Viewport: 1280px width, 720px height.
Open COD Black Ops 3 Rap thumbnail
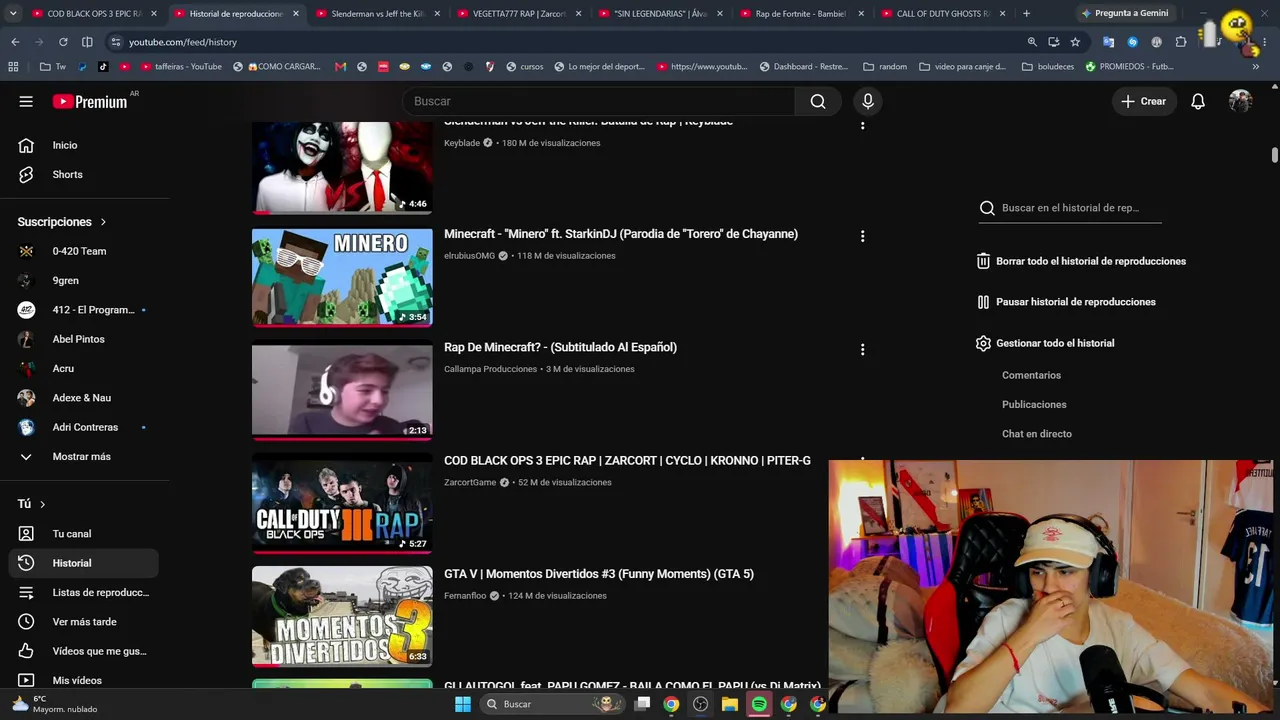pyautogui.click(x=342, y=503)
